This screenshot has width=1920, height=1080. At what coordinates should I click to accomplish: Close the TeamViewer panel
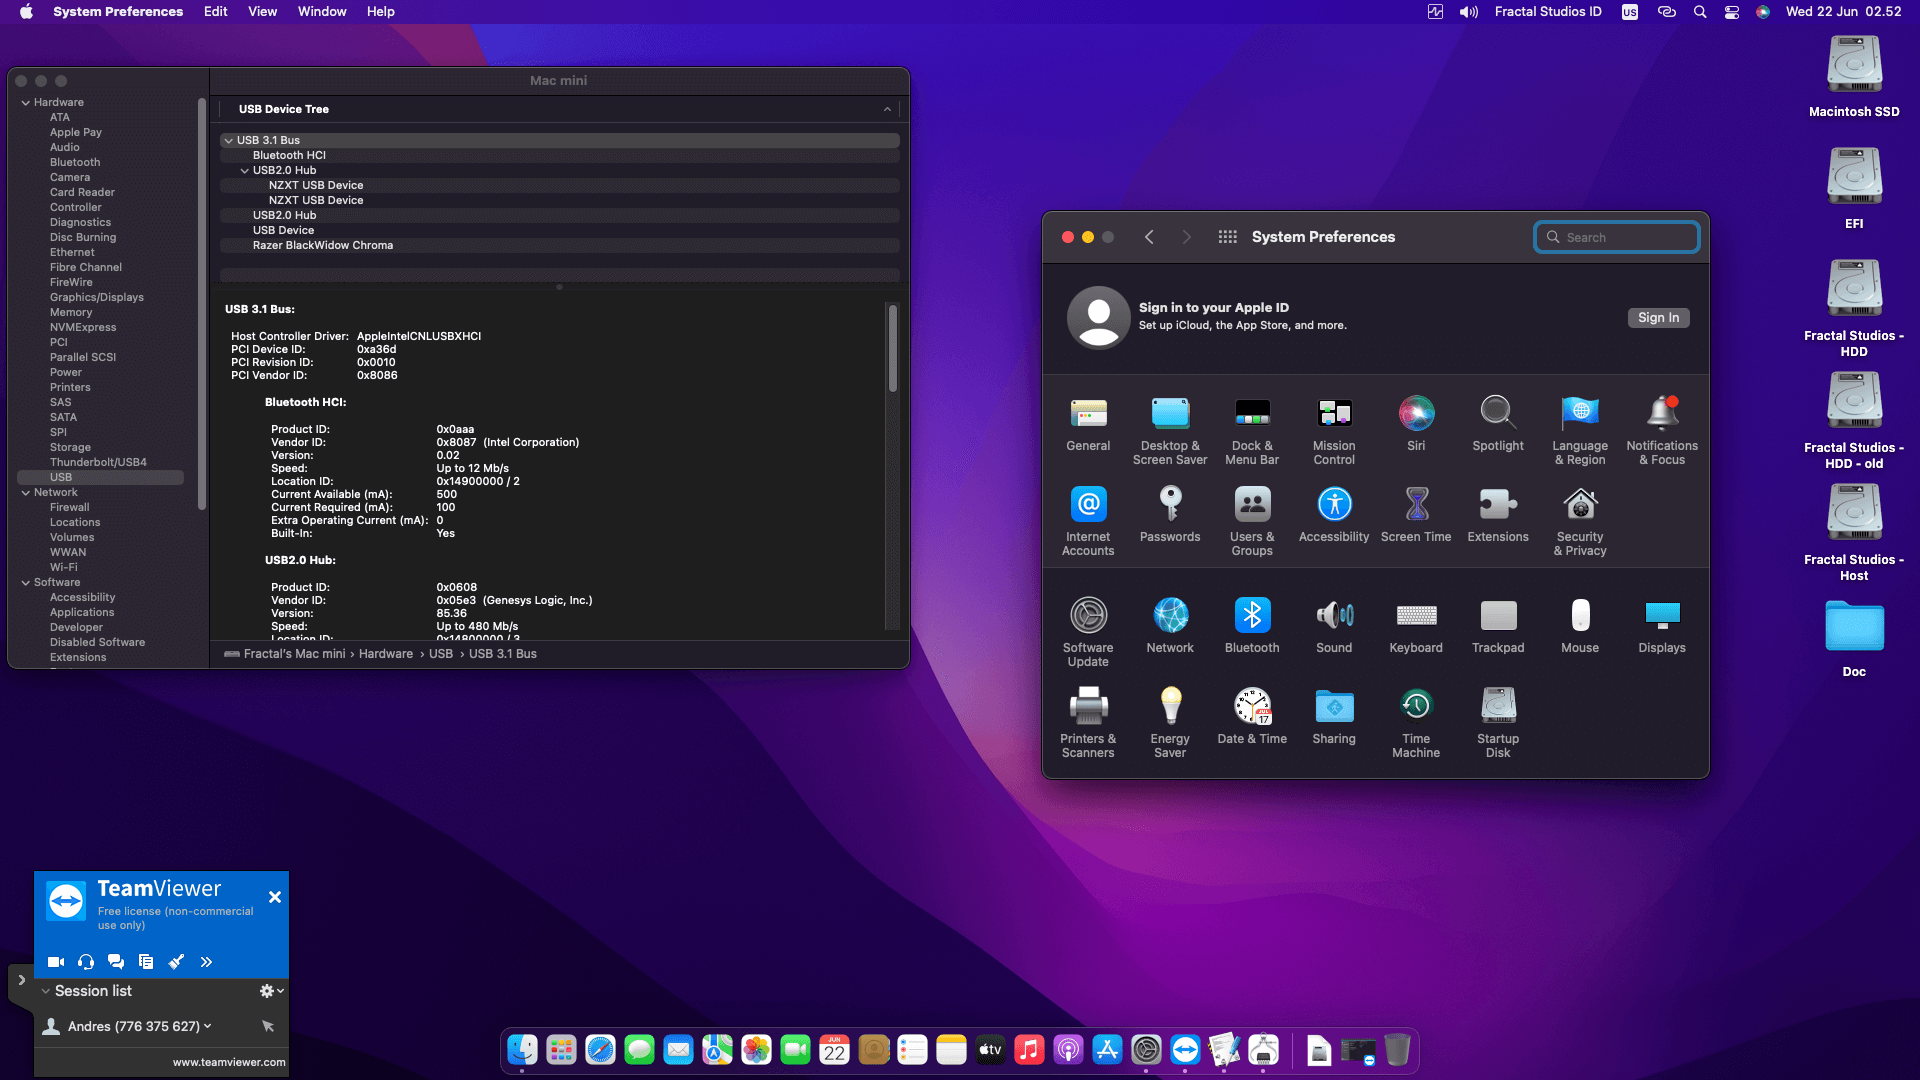[x=275, y=898]
